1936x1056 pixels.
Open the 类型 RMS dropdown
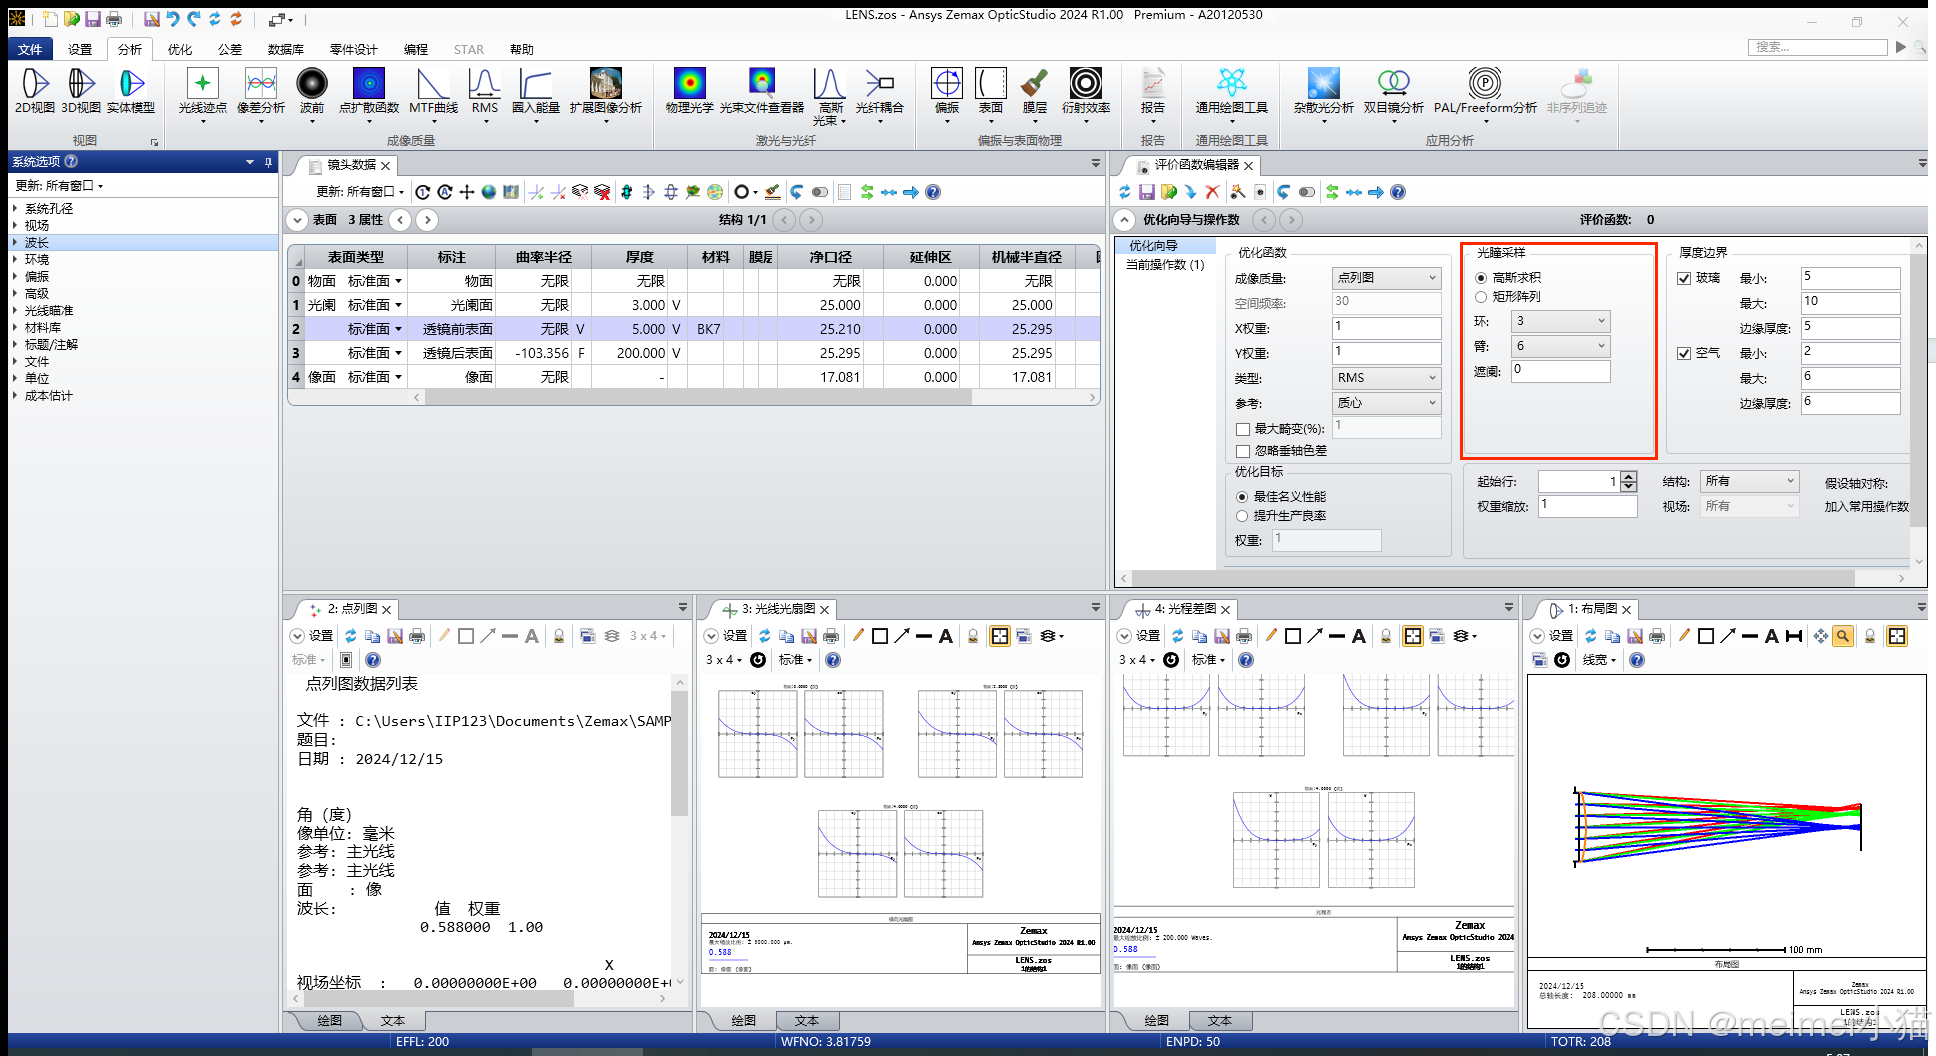coord(1387,378)
